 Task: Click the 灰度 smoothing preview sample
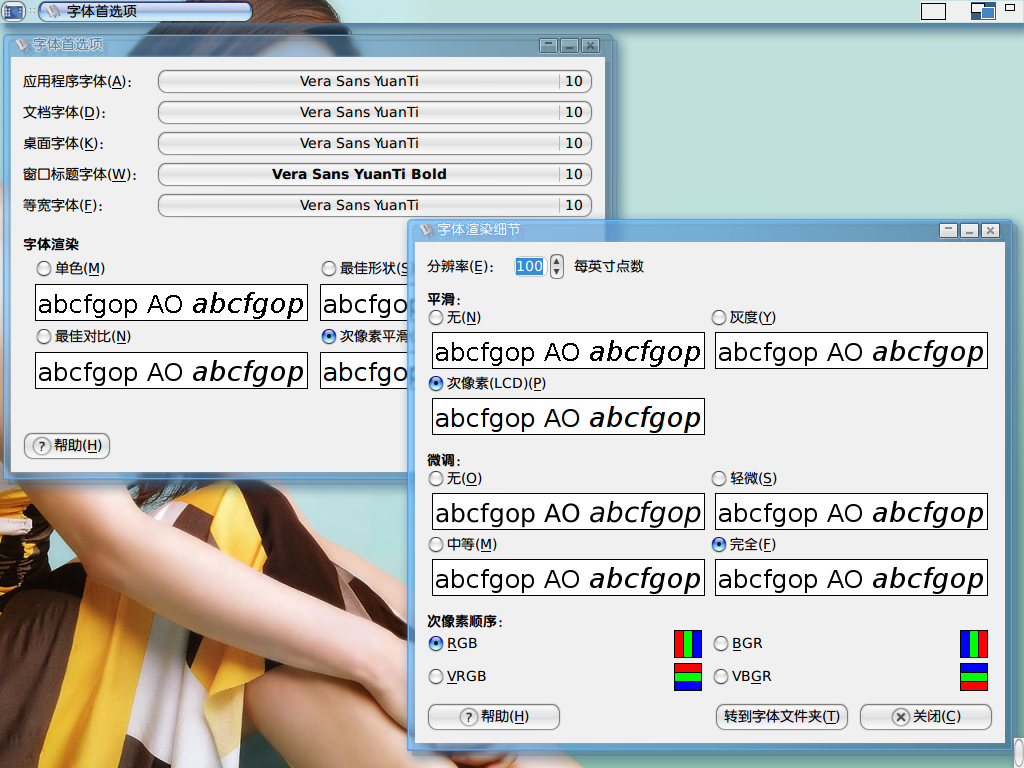(851, 351)
